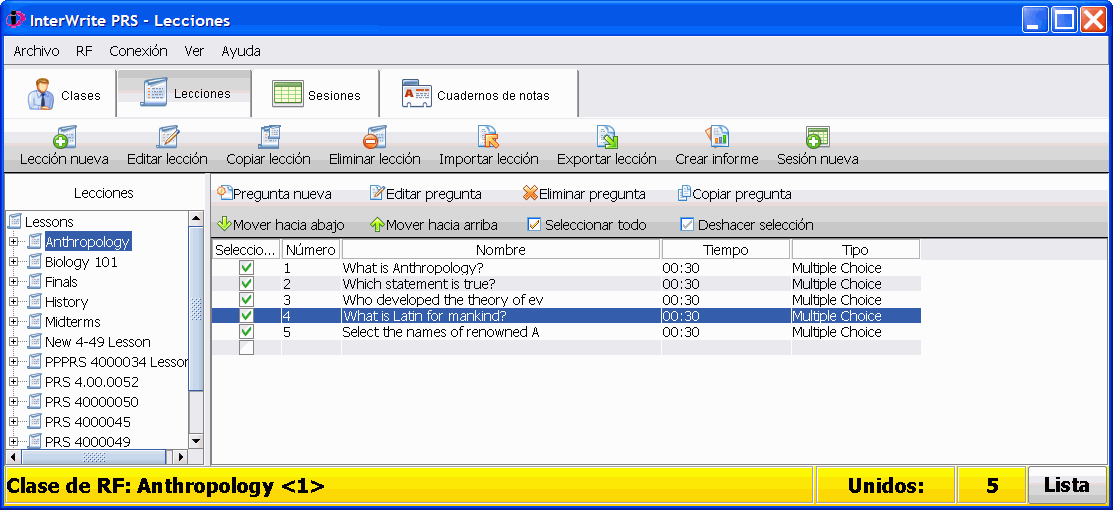
Task: Expand the New 4-49 Lesson node
Action: [13, 342]
